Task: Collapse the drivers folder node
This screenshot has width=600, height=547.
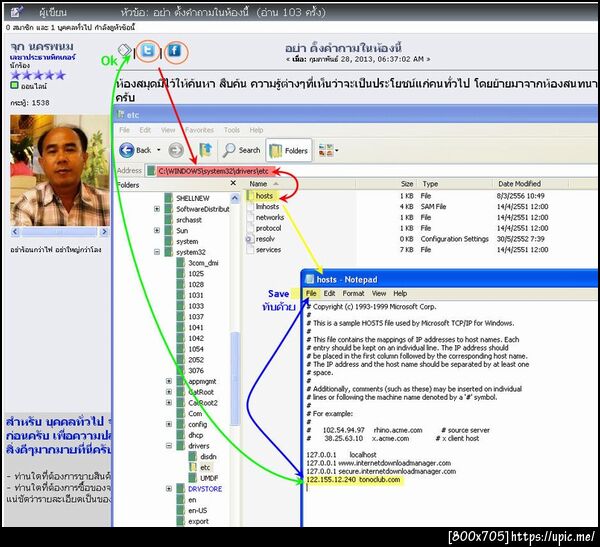Action: 169,446
